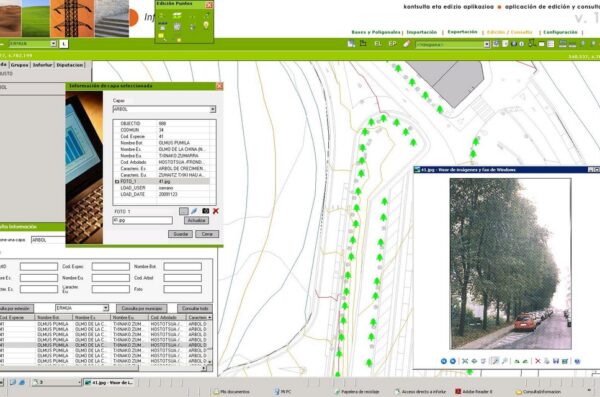
Task: Click the Guardar button
Action: pyautogui.click(x=180, y=234)
